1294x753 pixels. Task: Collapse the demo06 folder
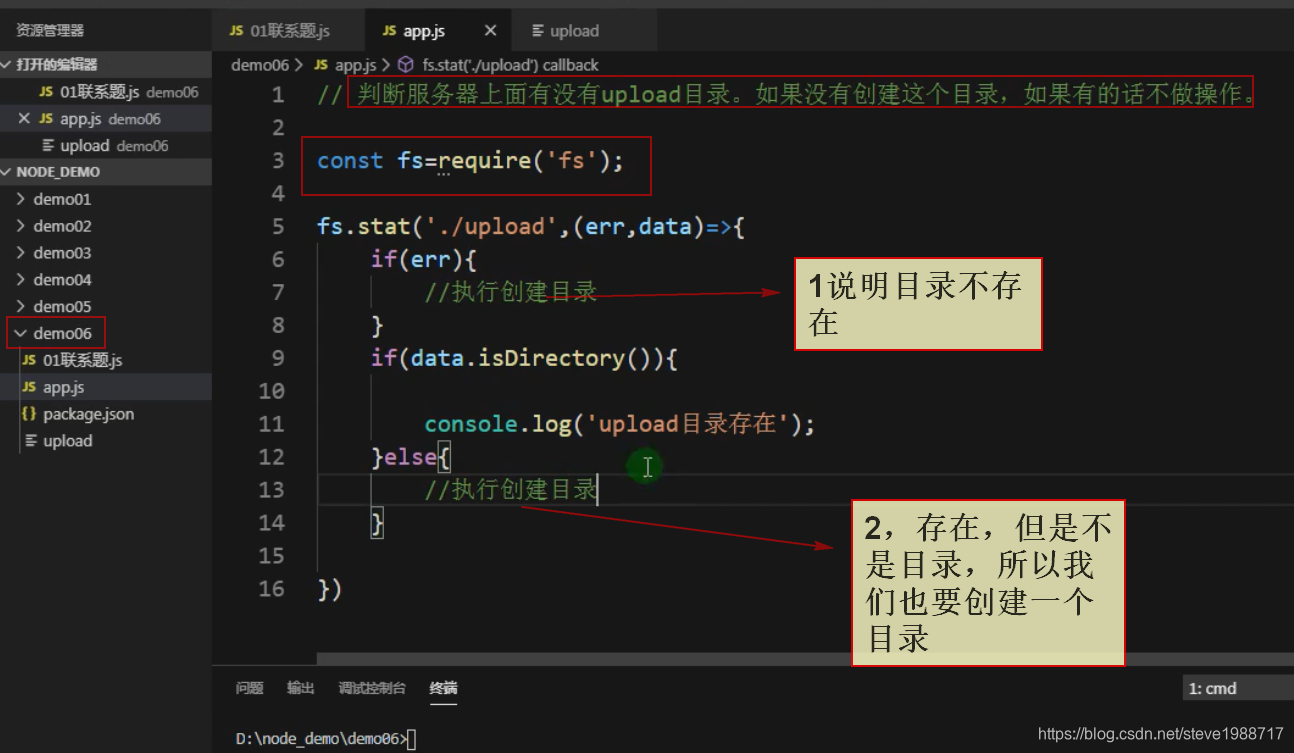[106, 333]
